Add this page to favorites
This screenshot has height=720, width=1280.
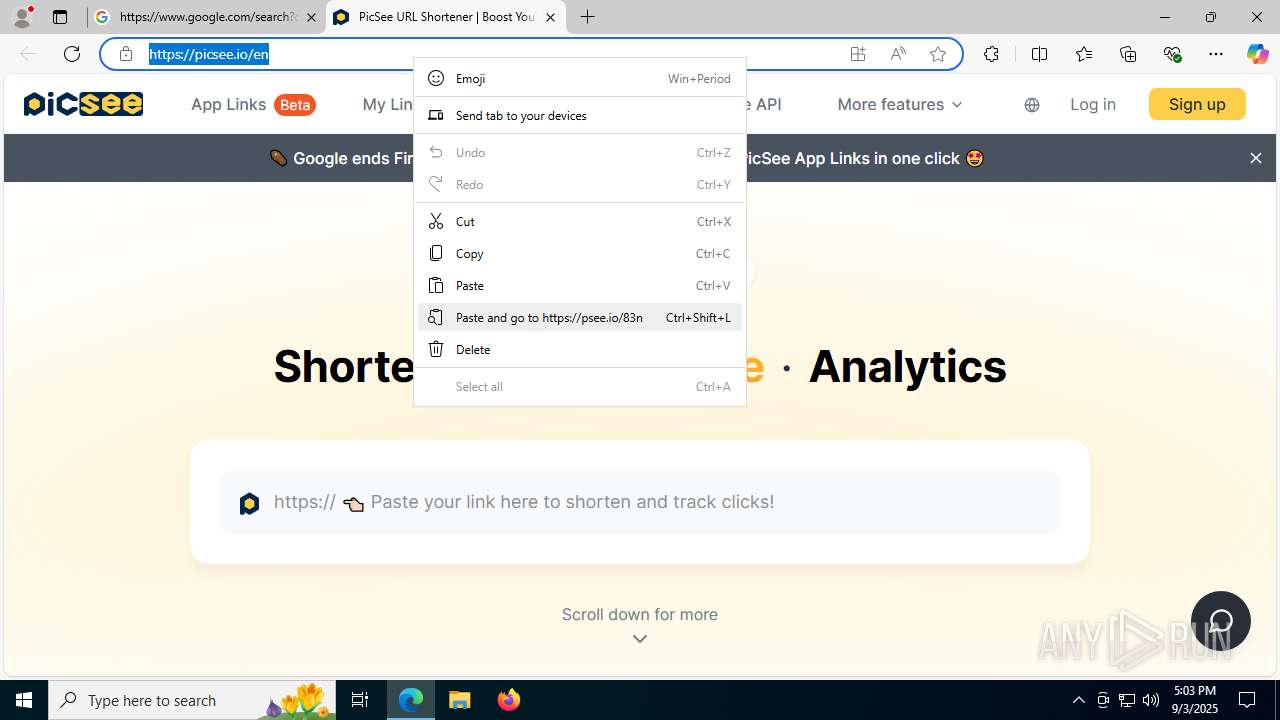pos(938,54)
